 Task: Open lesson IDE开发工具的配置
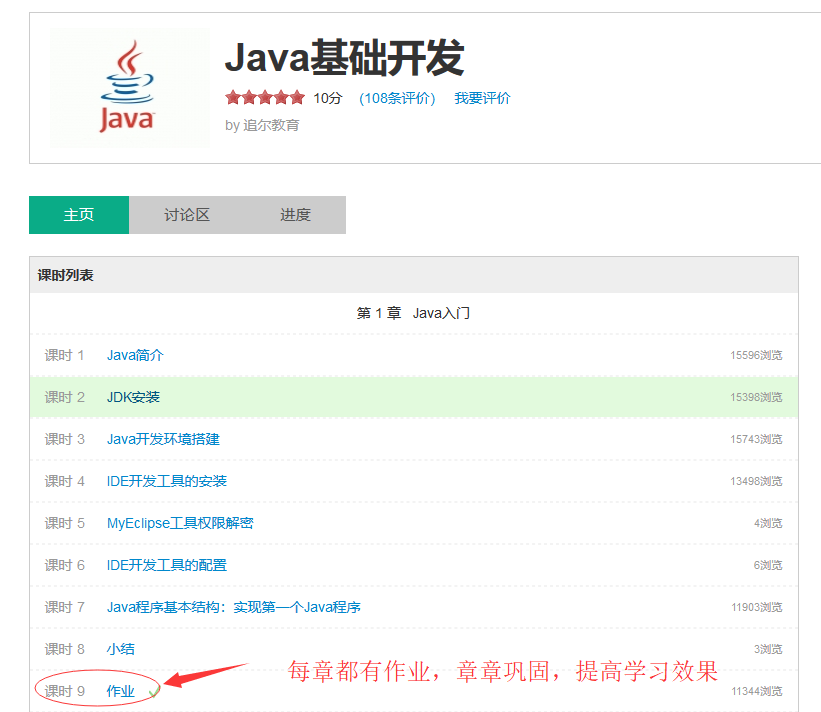pos(167,565)
